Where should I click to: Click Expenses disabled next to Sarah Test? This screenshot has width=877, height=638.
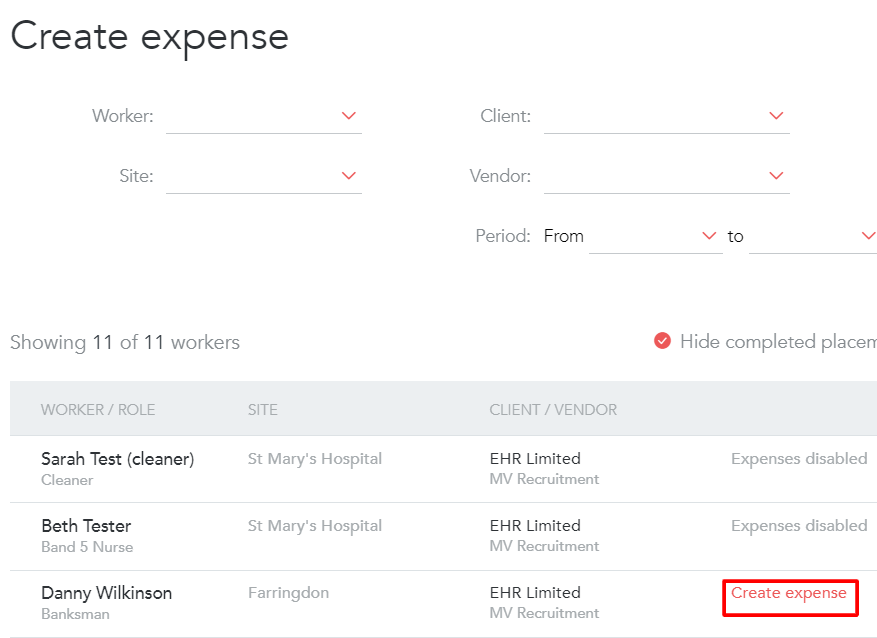tap(799, 458)
